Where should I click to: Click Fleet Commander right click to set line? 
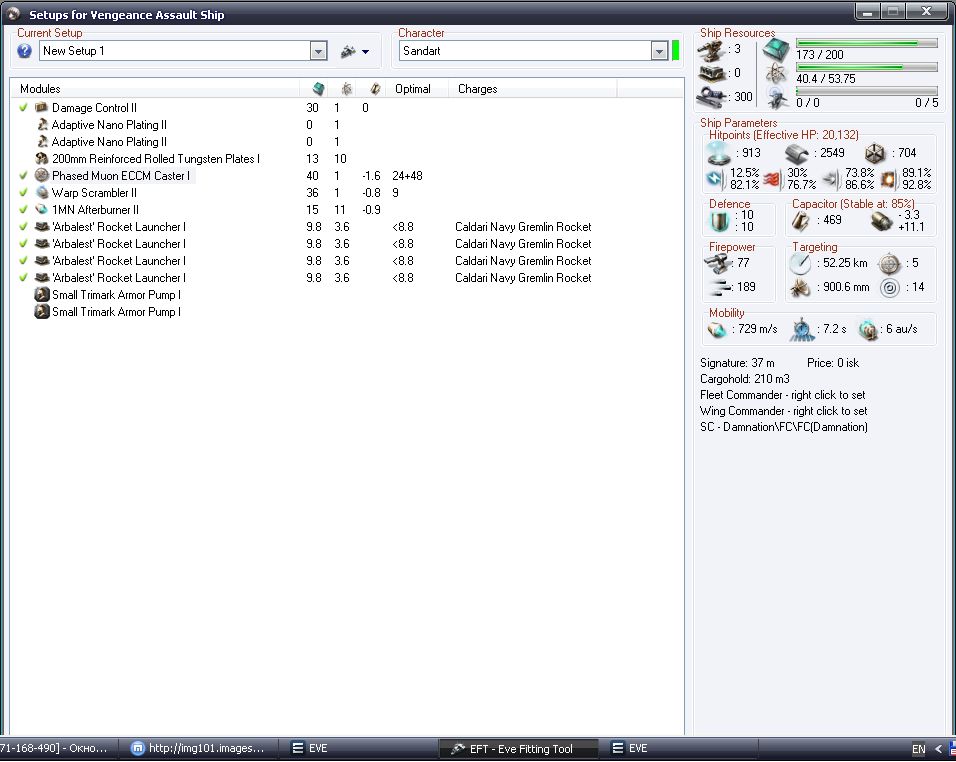click(782, 395)
